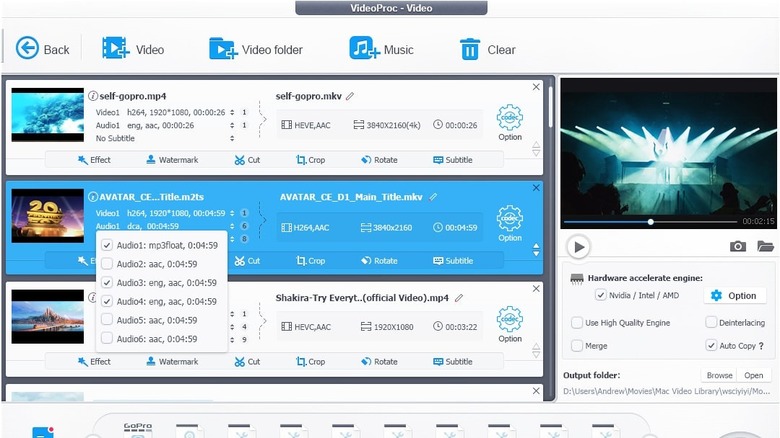Clear the list with the trash icon
Screen dimensions: 780x438
pyautogui.click(x=469, y=49)
